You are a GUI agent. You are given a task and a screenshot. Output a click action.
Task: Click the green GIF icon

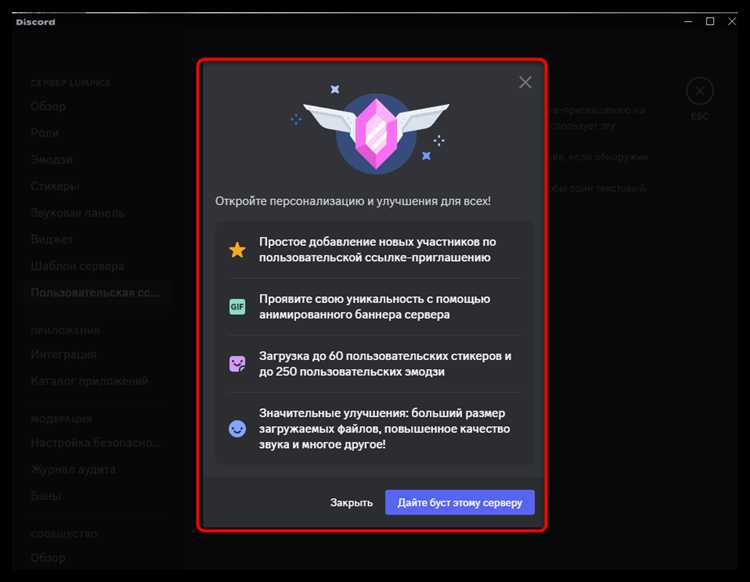click(x=237, y=307)
